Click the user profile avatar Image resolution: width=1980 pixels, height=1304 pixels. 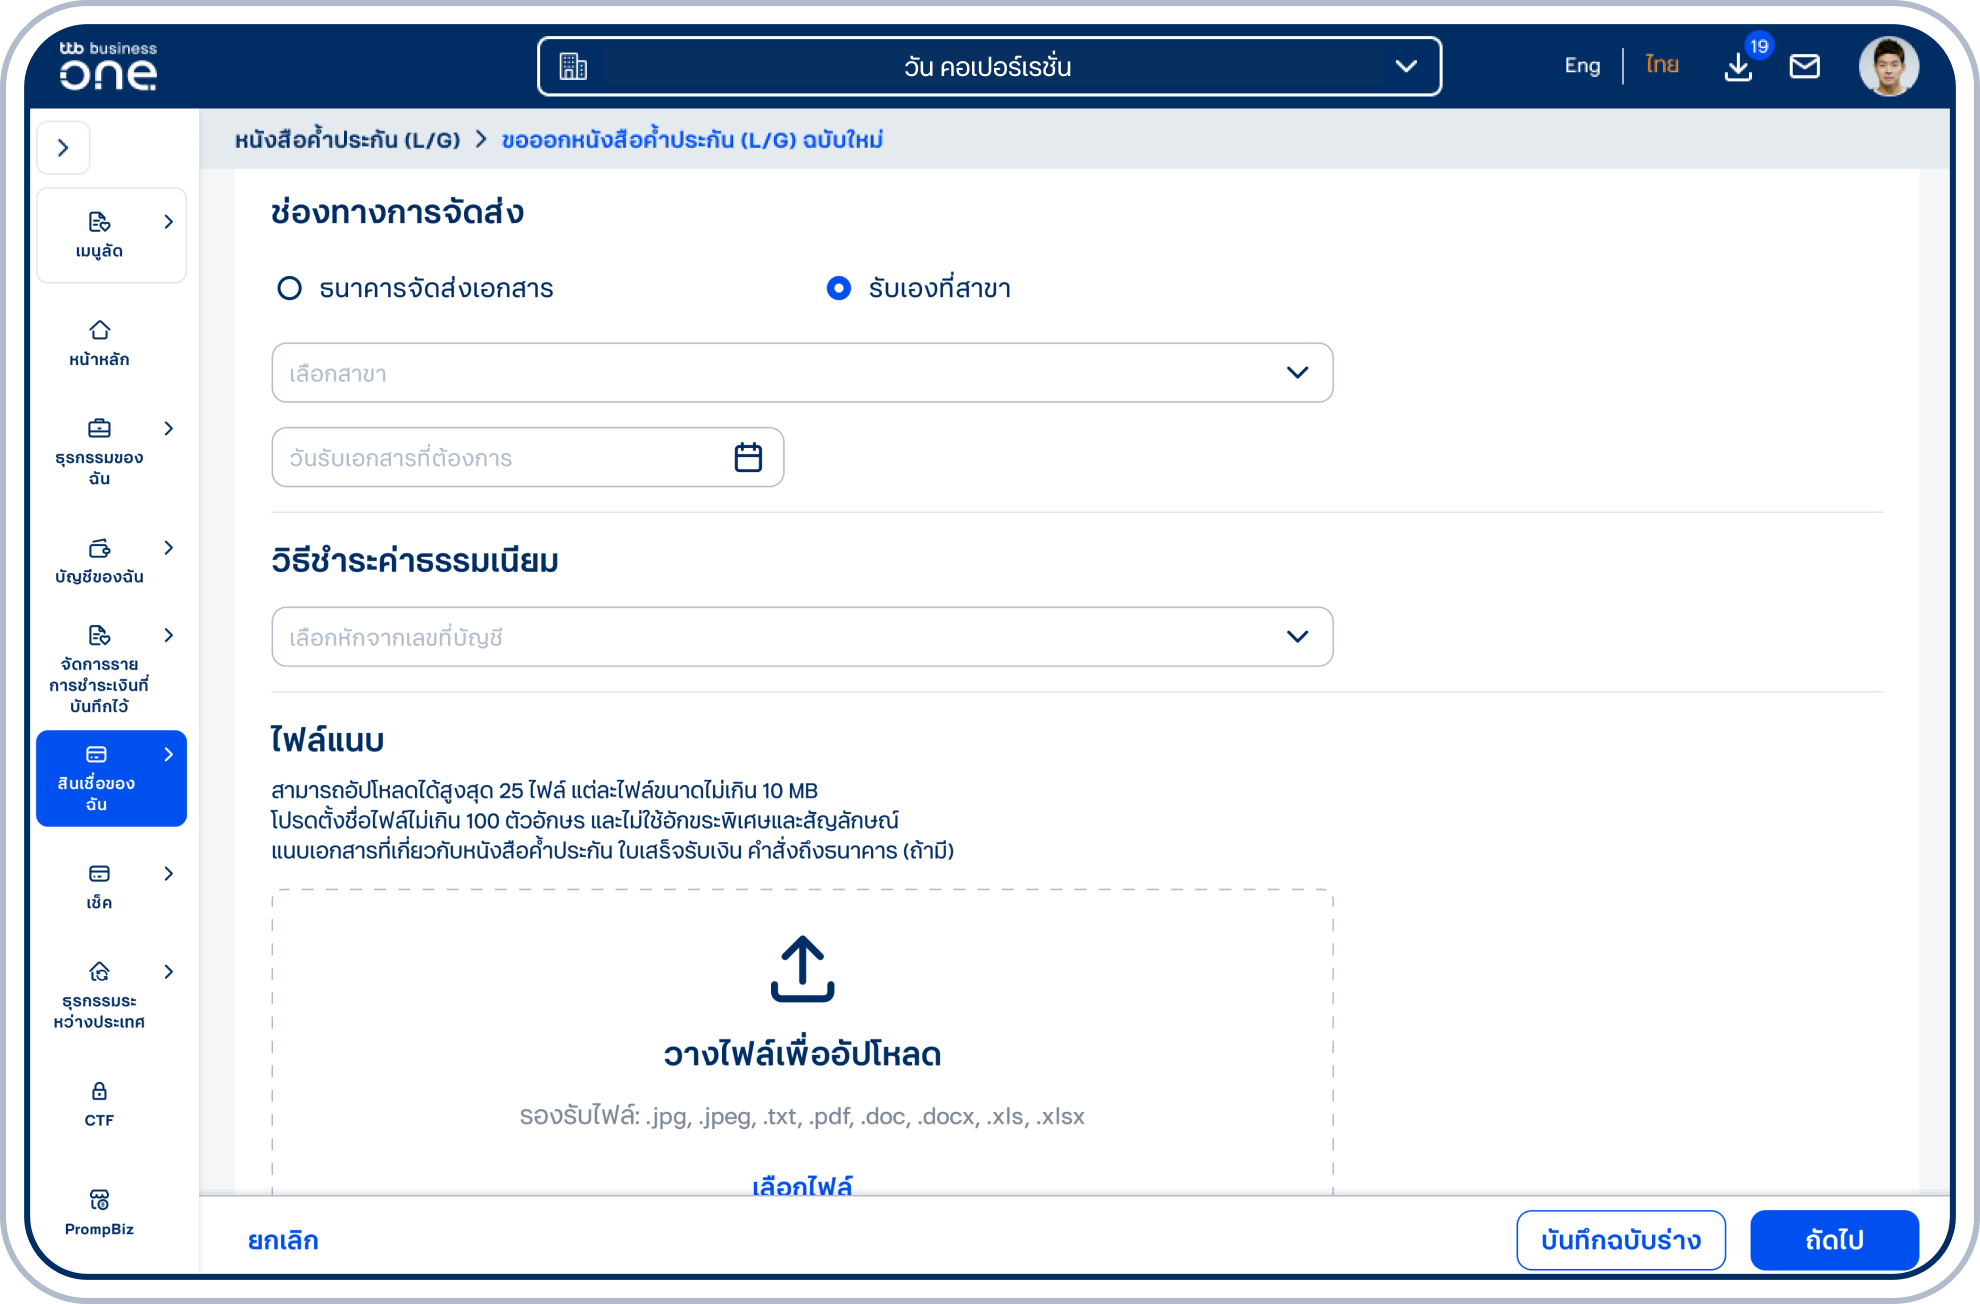click(x=1888, y=67)
